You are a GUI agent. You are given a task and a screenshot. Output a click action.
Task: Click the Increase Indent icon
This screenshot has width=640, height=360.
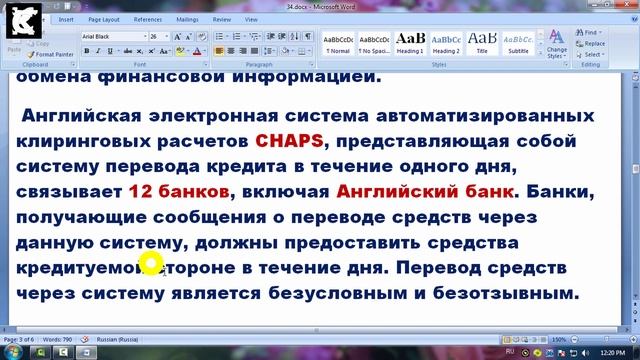pos(282,37)
